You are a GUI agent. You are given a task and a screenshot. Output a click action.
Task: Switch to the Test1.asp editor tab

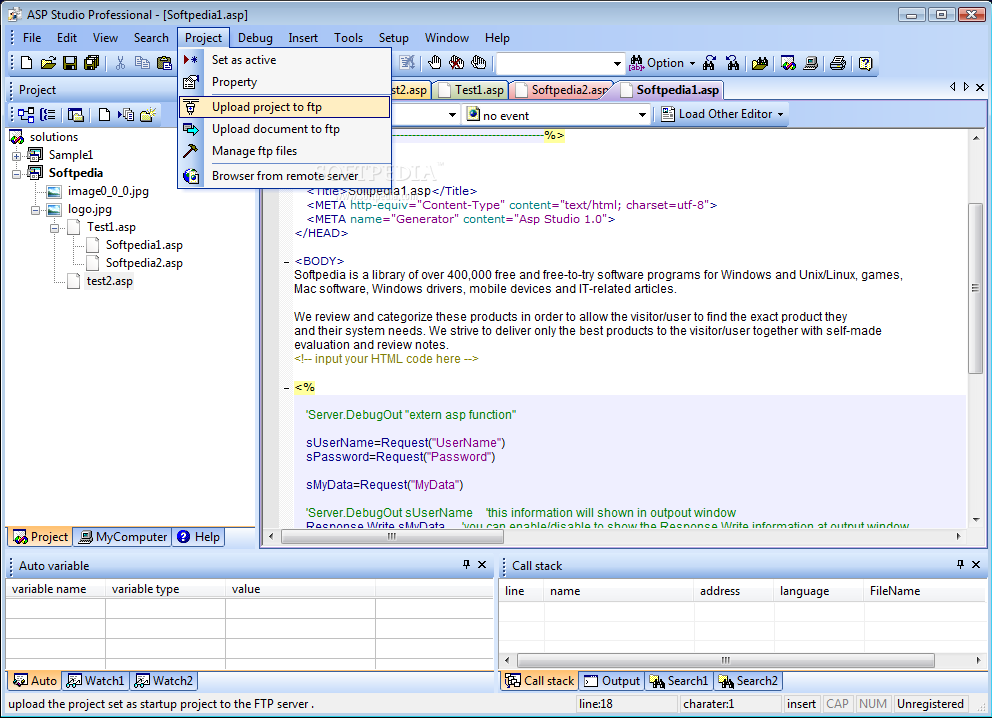471,90
